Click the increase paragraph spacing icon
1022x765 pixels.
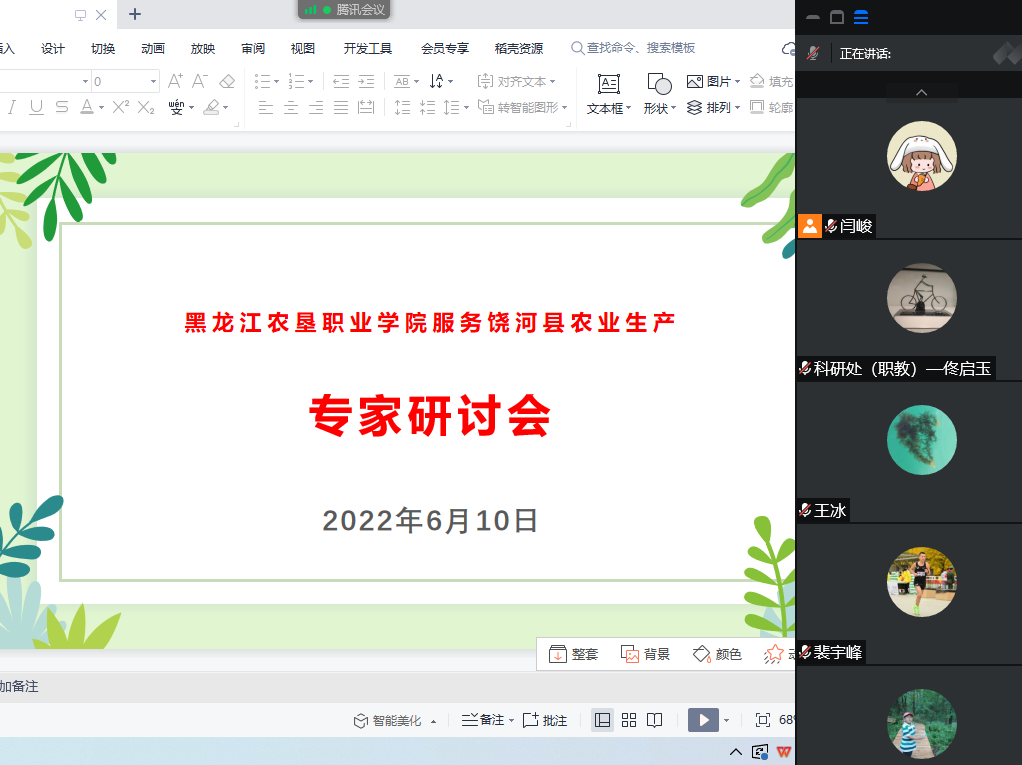[x=402, y=108]
